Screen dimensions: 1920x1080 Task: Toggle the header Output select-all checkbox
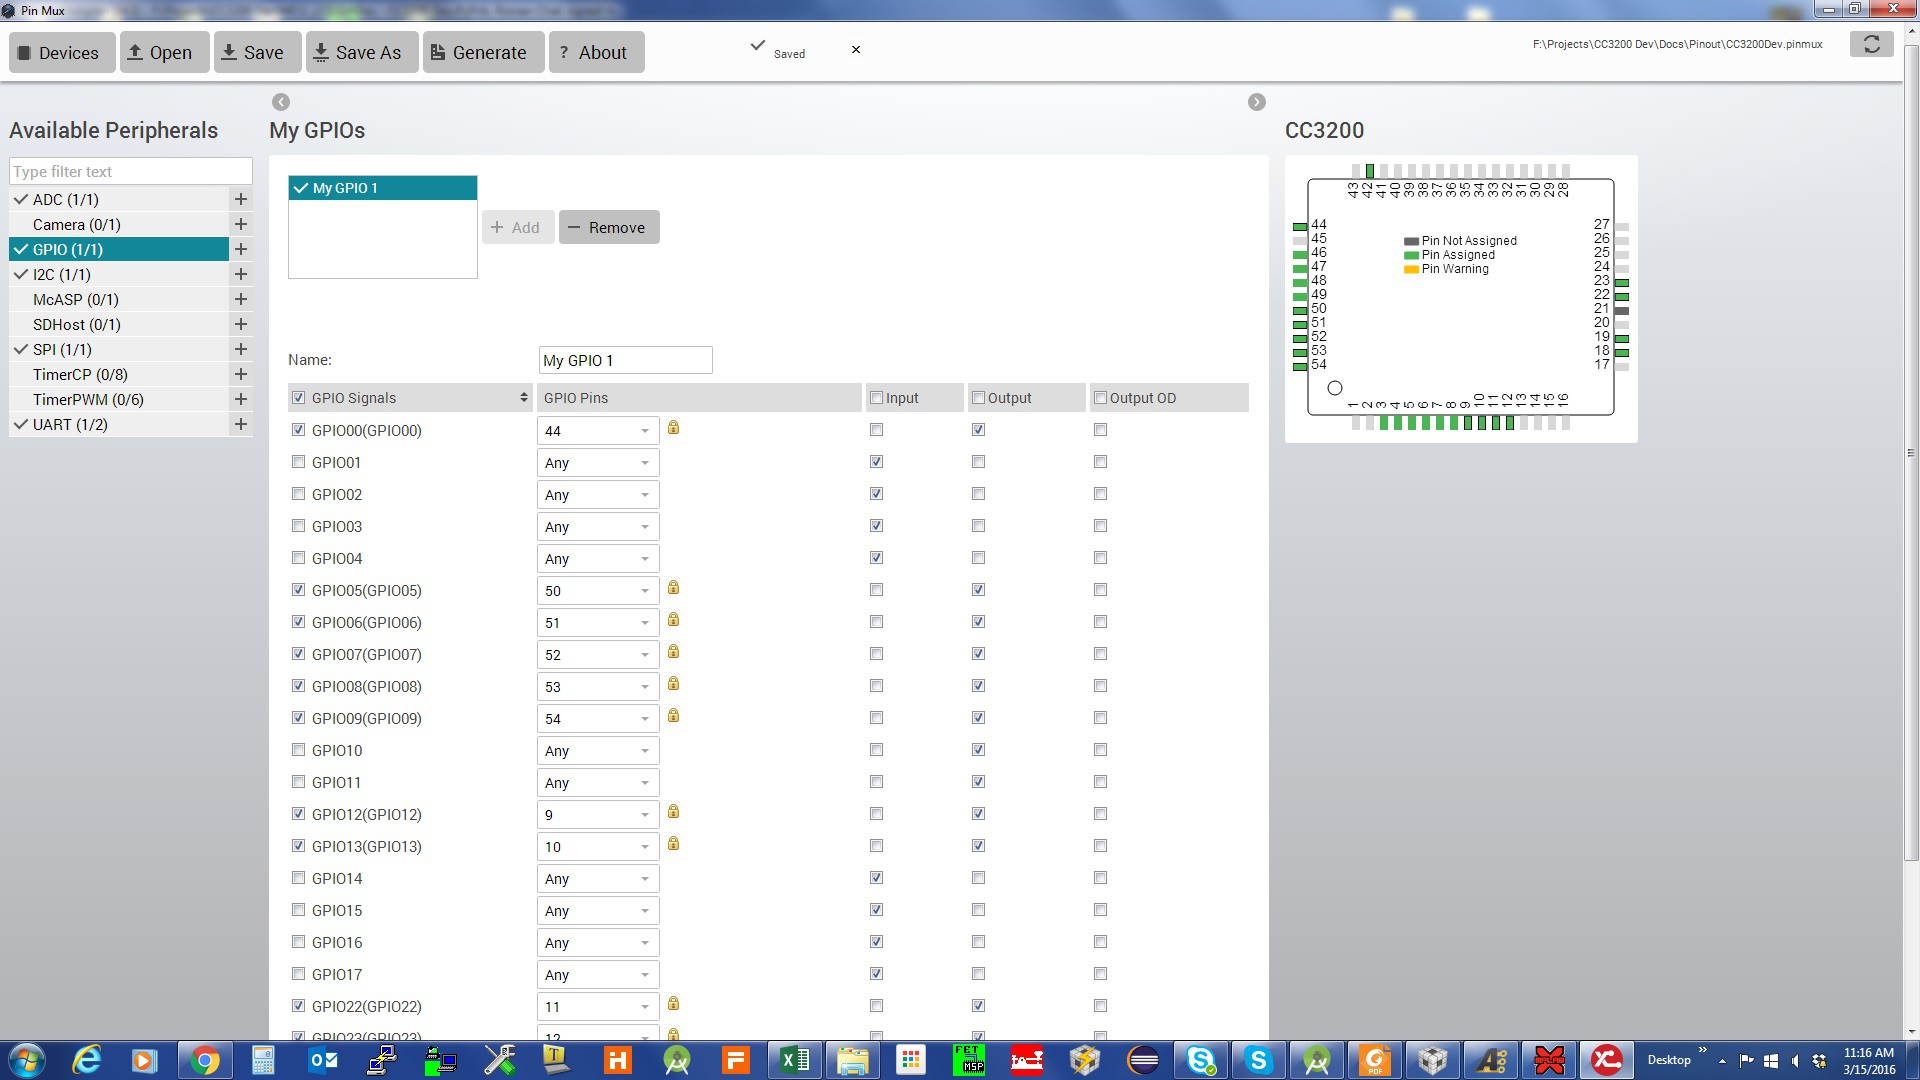(x=979, y=398)
